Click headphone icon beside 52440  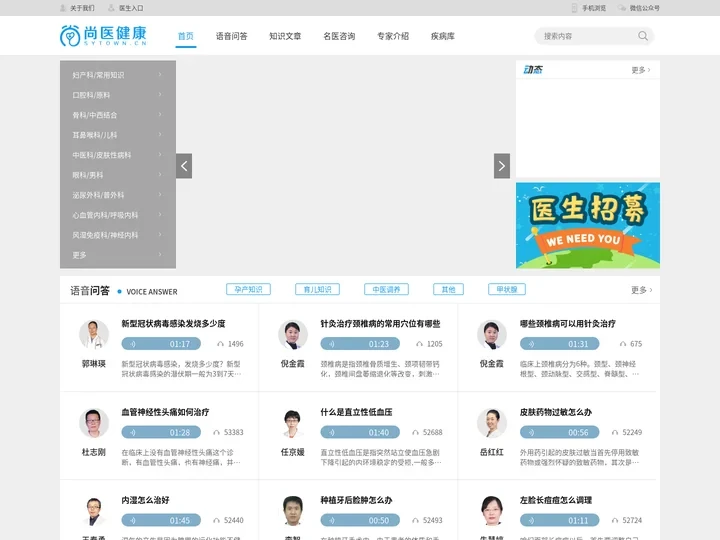coord(216,520)
